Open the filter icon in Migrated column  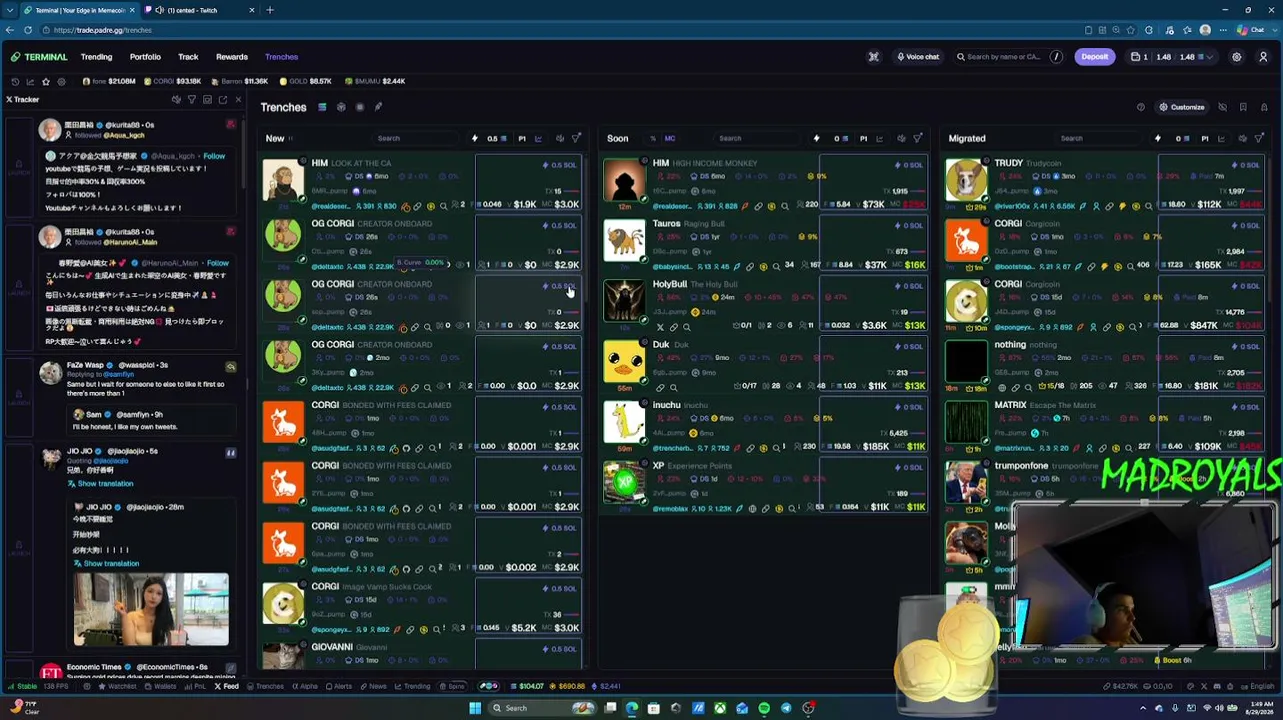(x=1260, y=138)
